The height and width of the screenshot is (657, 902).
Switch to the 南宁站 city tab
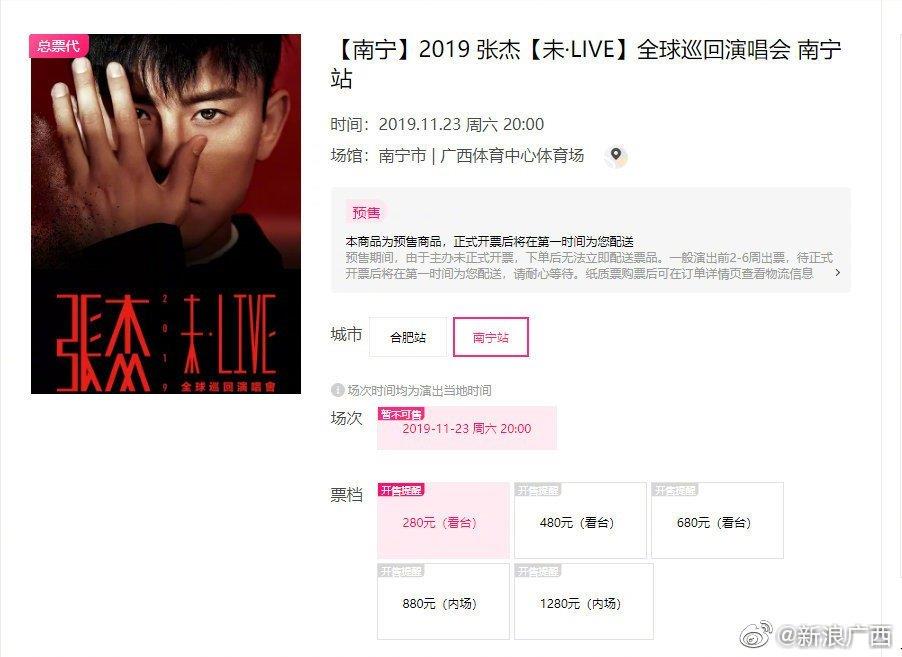[491, 337]
